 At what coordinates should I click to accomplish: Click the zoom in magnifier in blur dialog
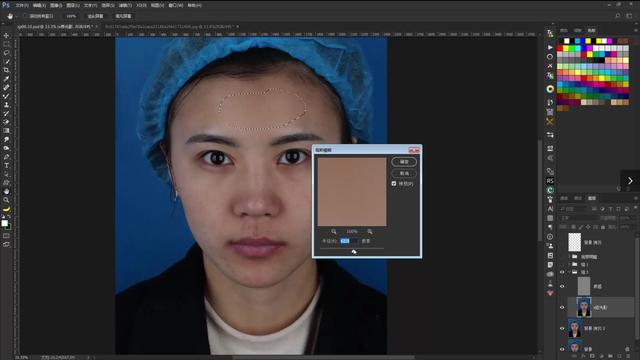[370, 231]
